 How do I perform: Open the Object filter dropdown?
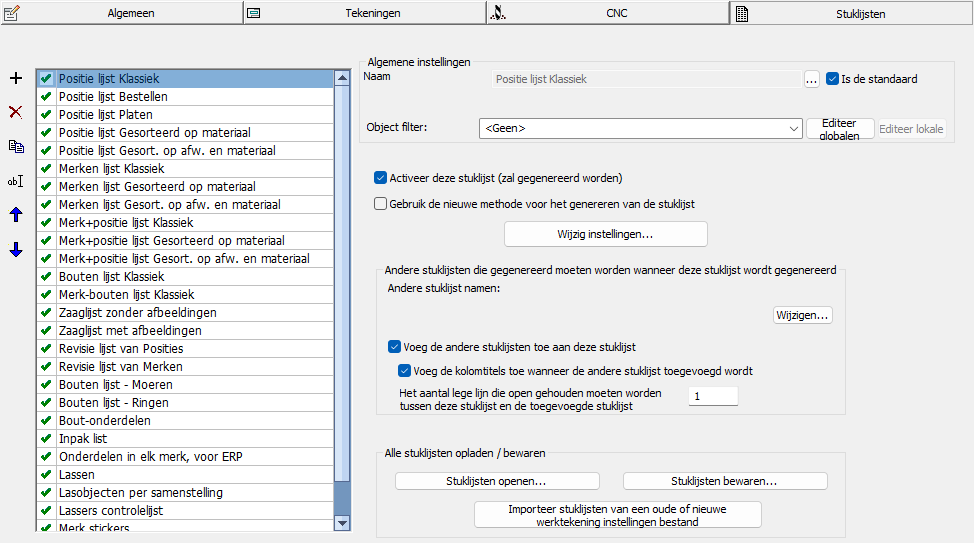[794, 128]
